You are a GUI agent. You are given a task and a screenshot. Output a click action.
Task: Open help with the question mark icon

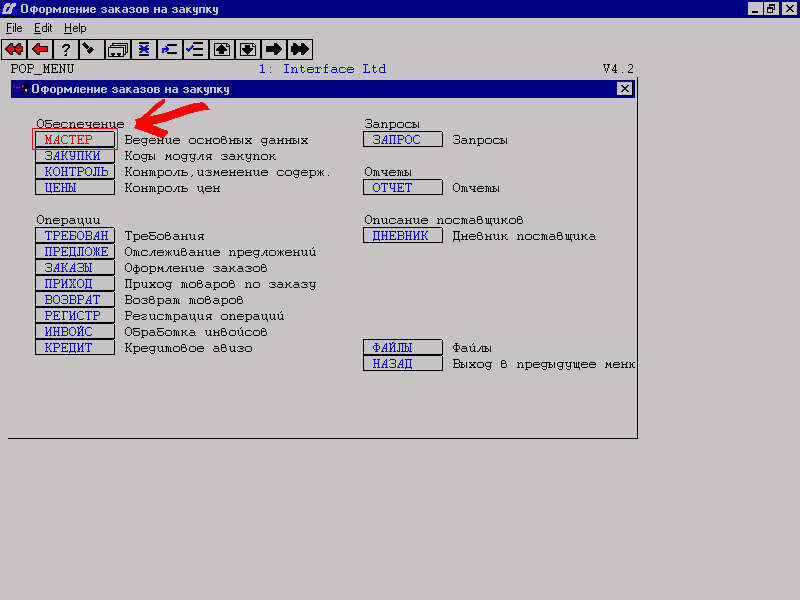[66, 49]
